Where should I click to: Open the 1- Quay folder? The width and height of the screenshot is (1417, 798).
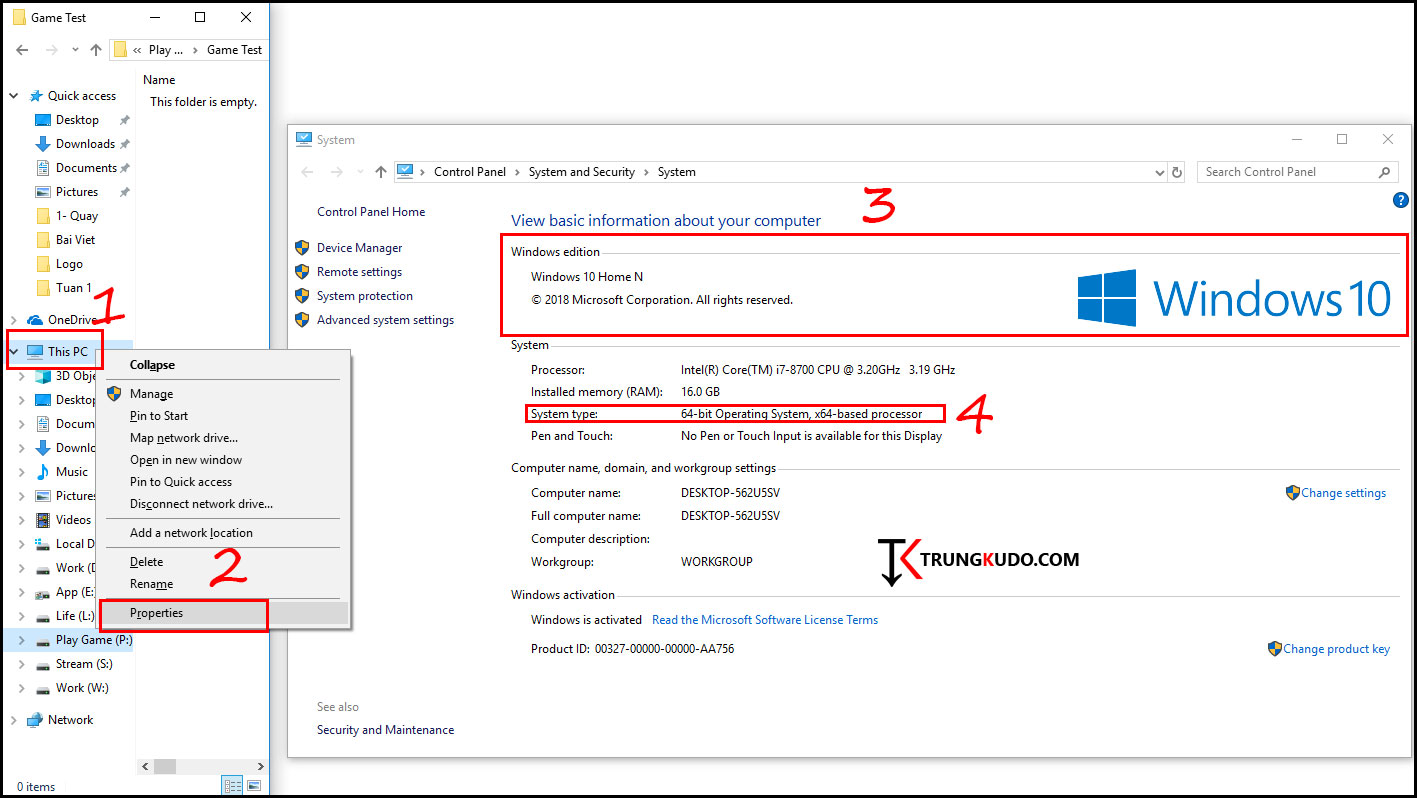coord(77,216)
